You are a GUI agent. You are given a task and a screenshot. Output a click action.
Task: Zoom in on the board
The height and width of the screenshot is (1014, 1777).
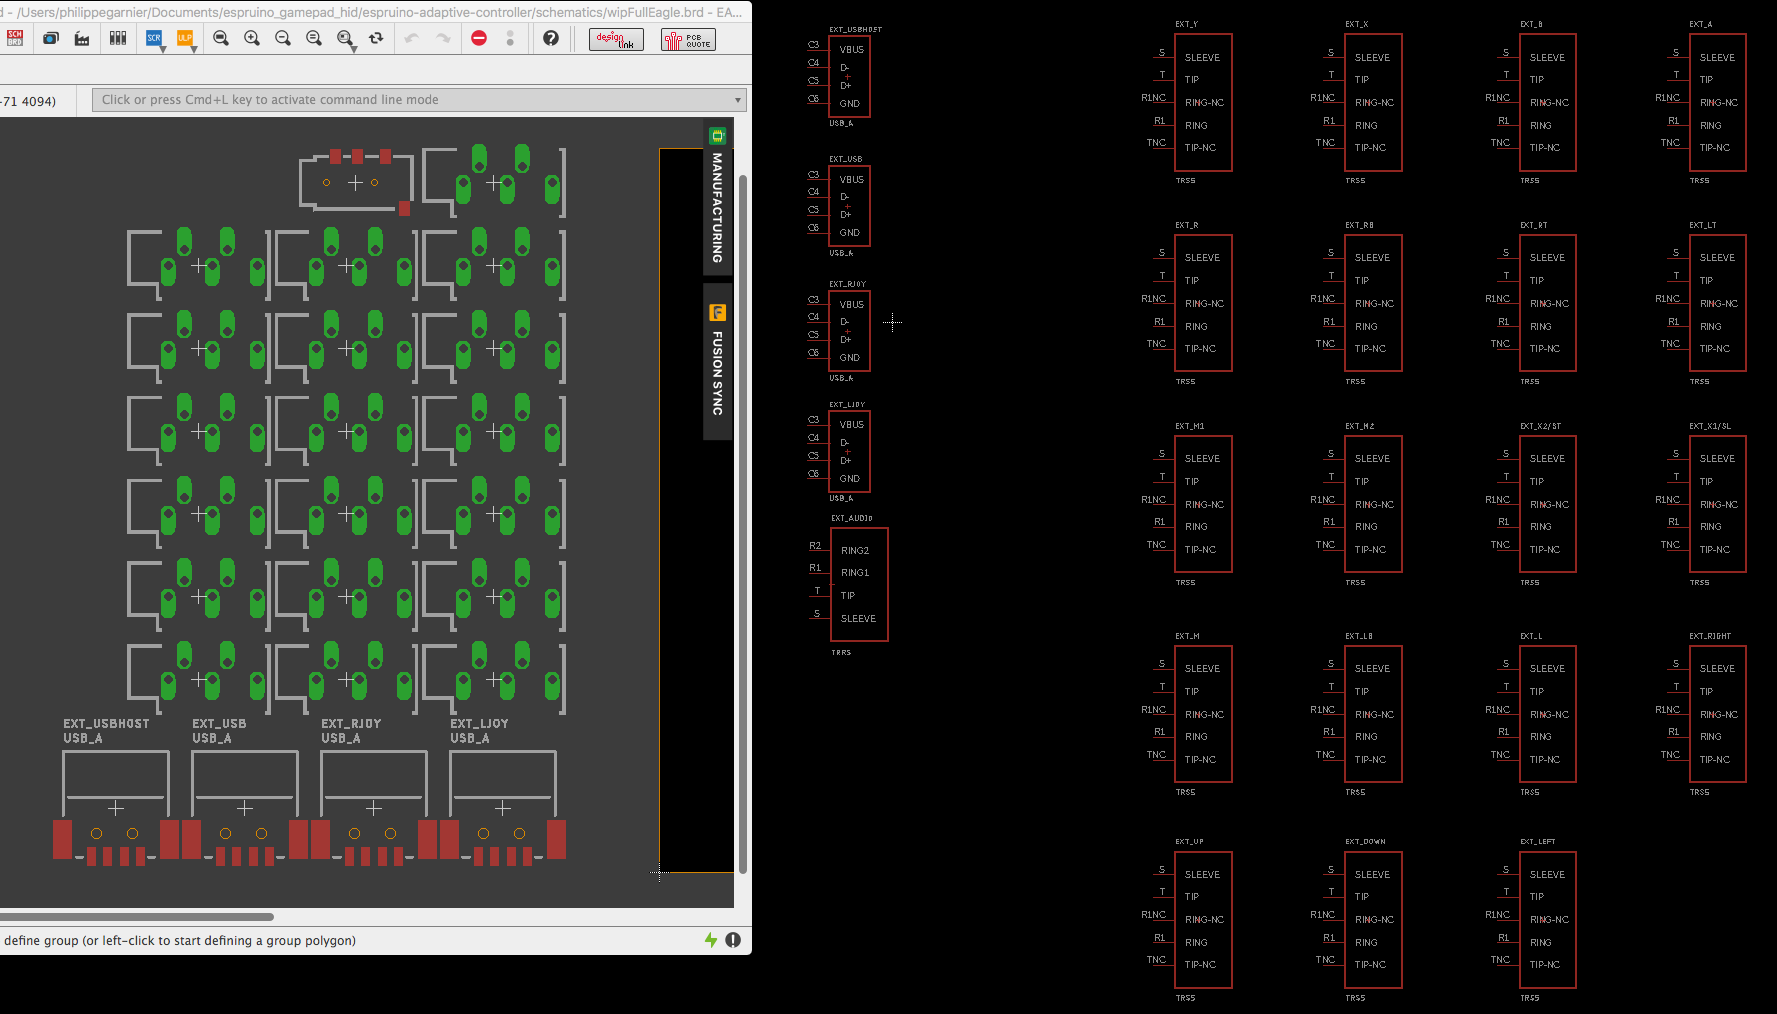[252, 38]
